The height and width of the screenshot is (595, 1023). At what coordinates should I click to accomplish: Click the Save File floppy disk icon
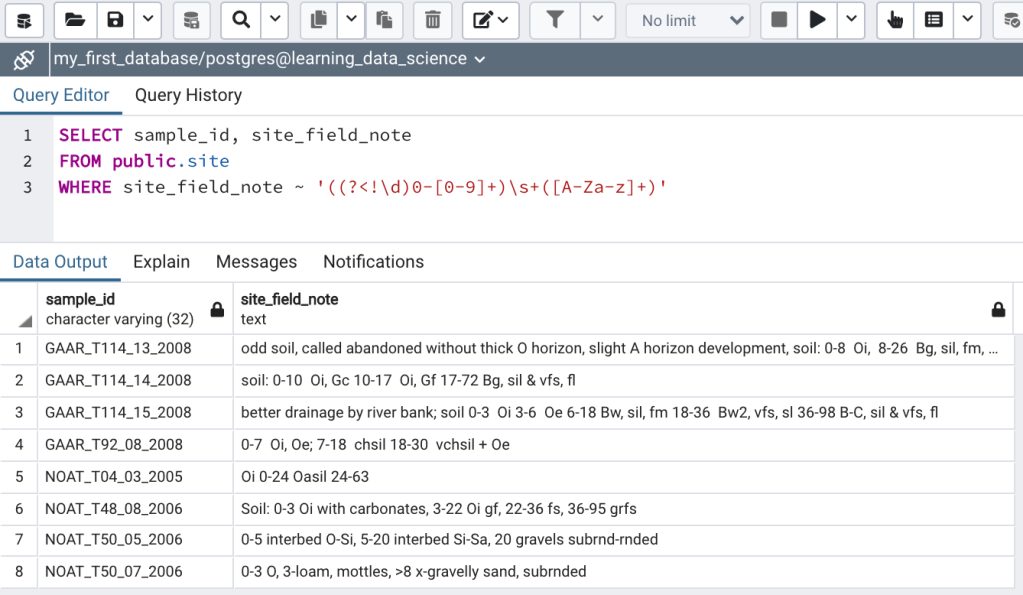[x=116, y=20]
